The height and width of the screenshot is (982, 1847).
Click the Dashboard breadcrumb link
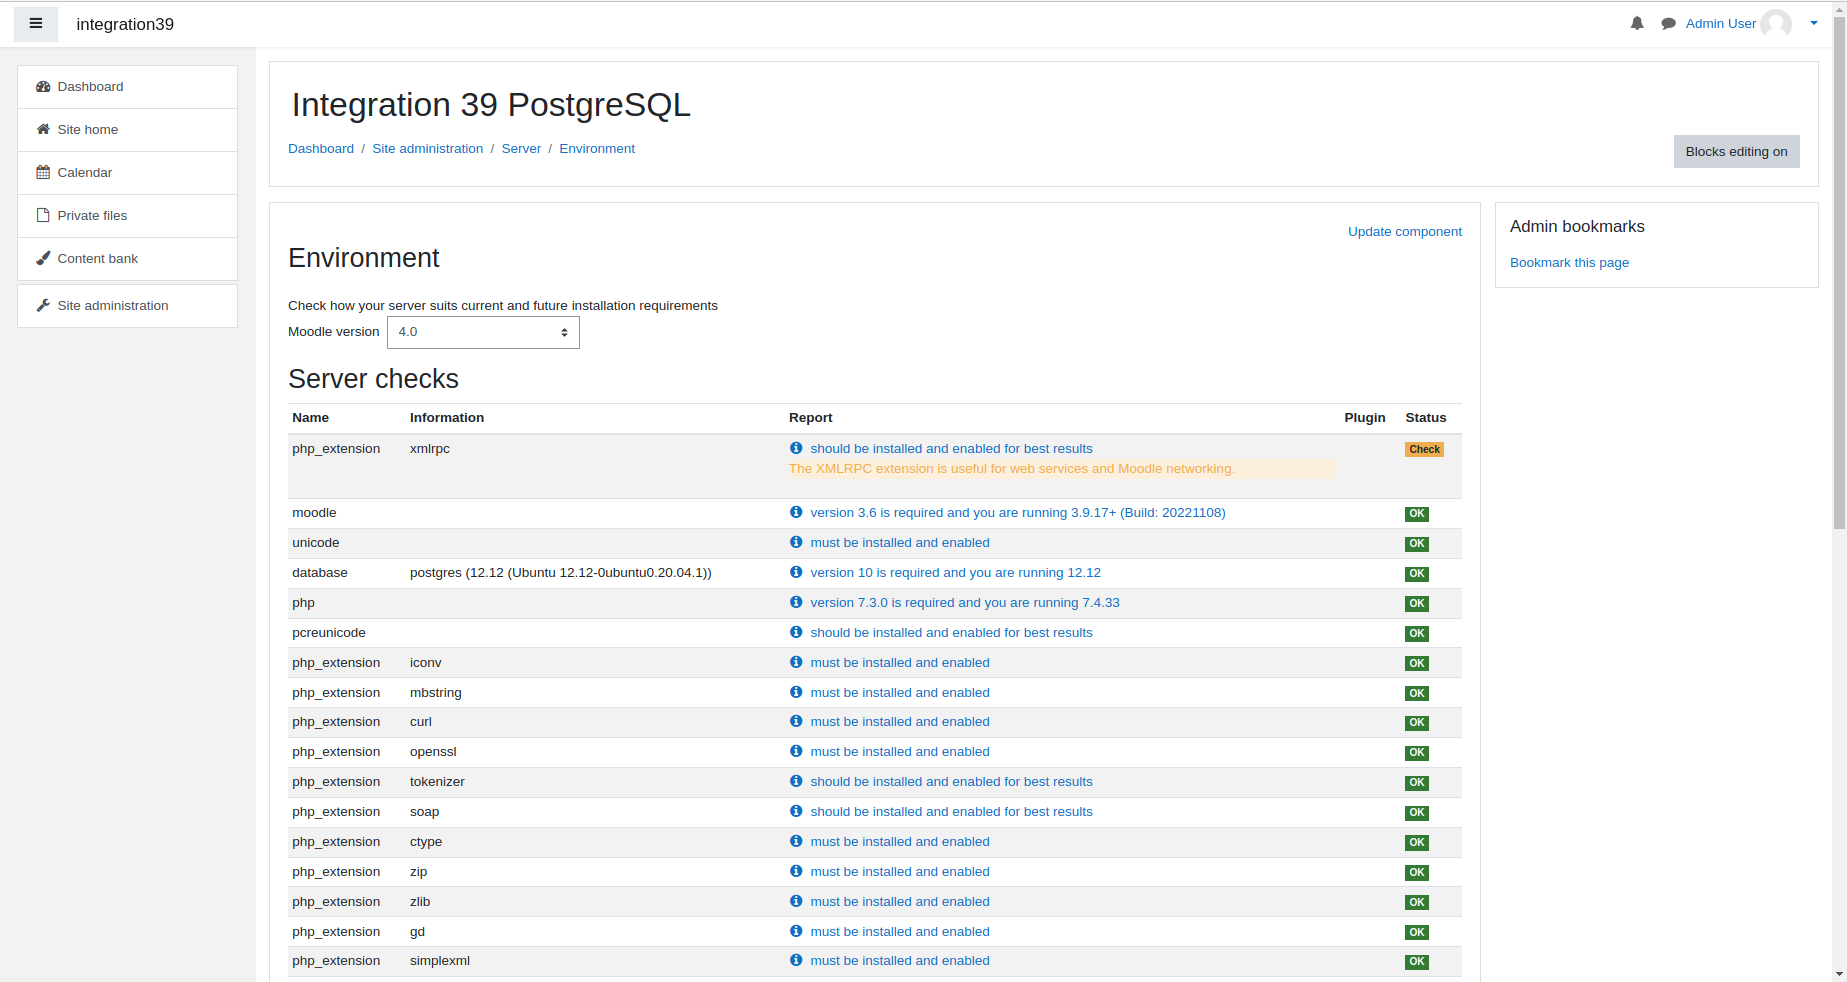[x=321, y=149]
